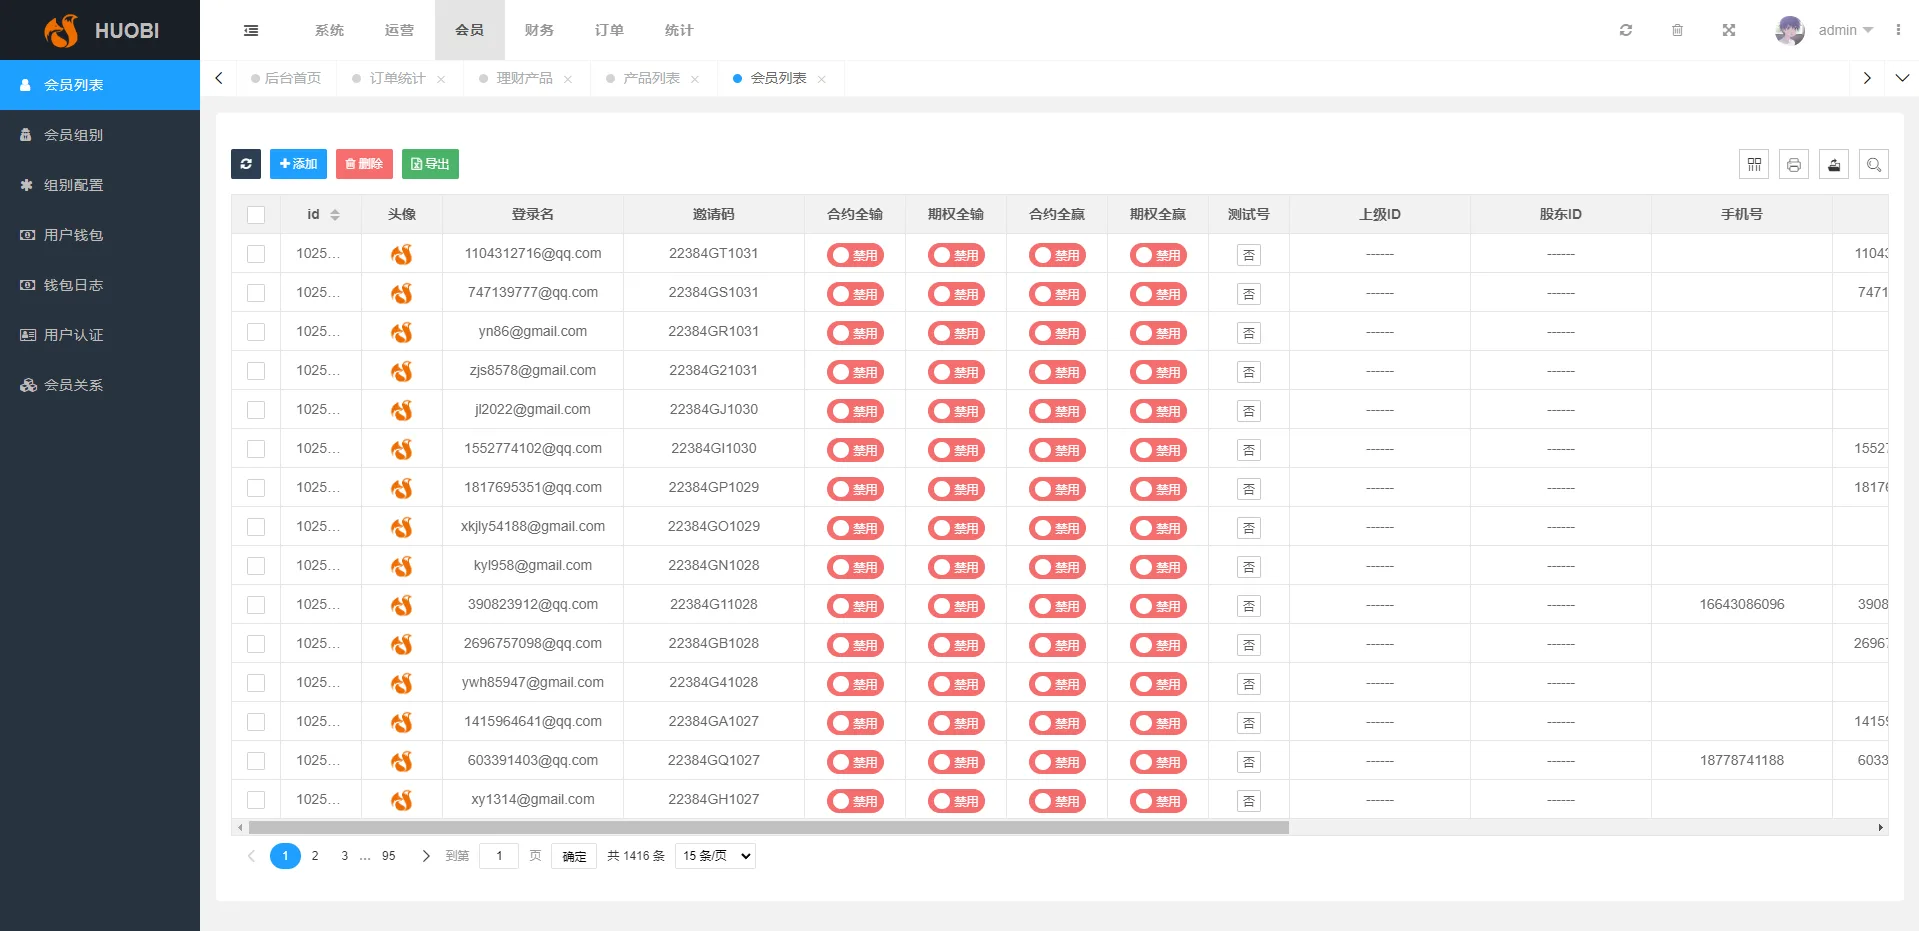
Task: Click the trash icon in top header
Action: (x=1677, y=30)
